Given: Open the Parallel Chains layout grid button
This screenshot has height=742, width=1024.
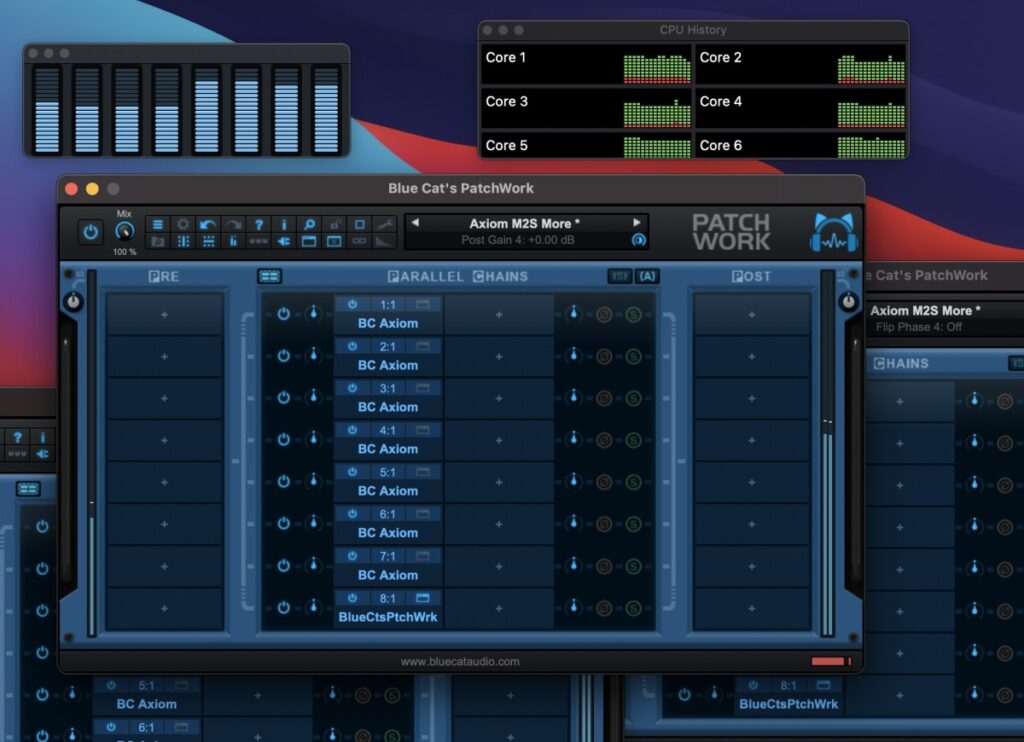Looking at the screenshot, I should (269, 276).
